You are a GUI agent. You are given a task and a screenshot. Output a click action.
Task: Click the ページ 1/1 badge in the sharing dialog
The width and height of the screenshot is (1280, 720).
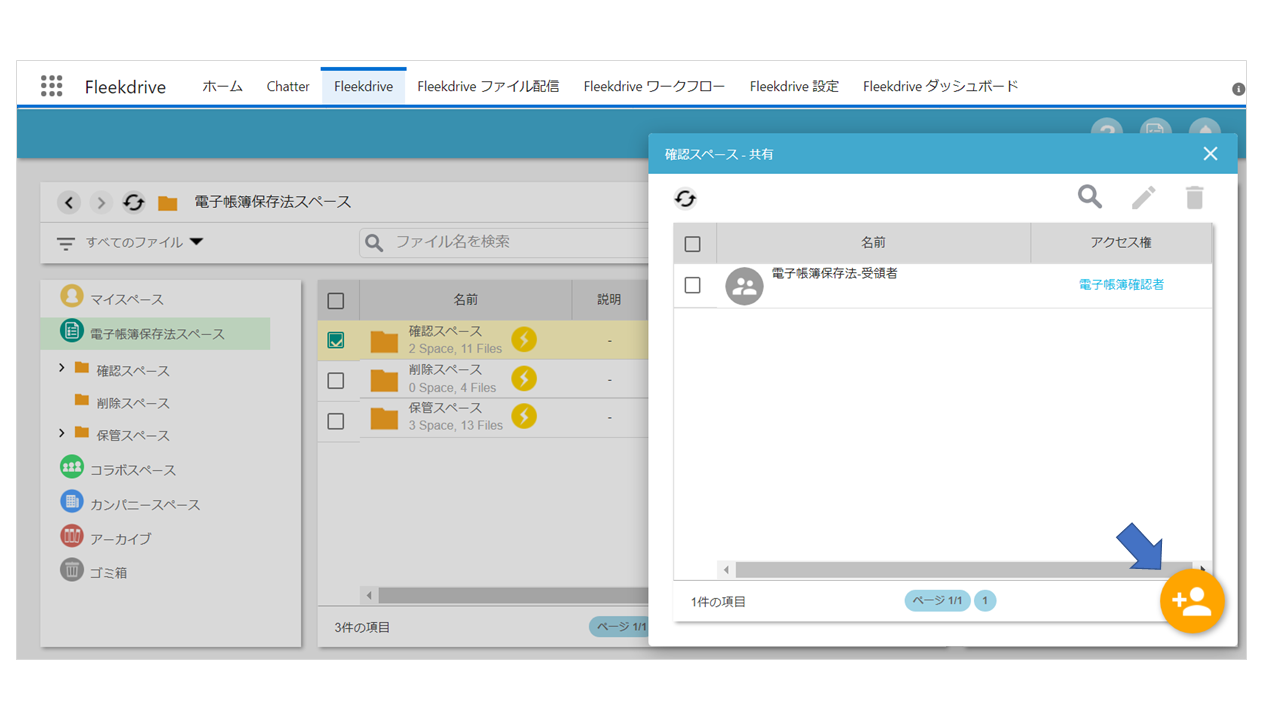point(937,601)
